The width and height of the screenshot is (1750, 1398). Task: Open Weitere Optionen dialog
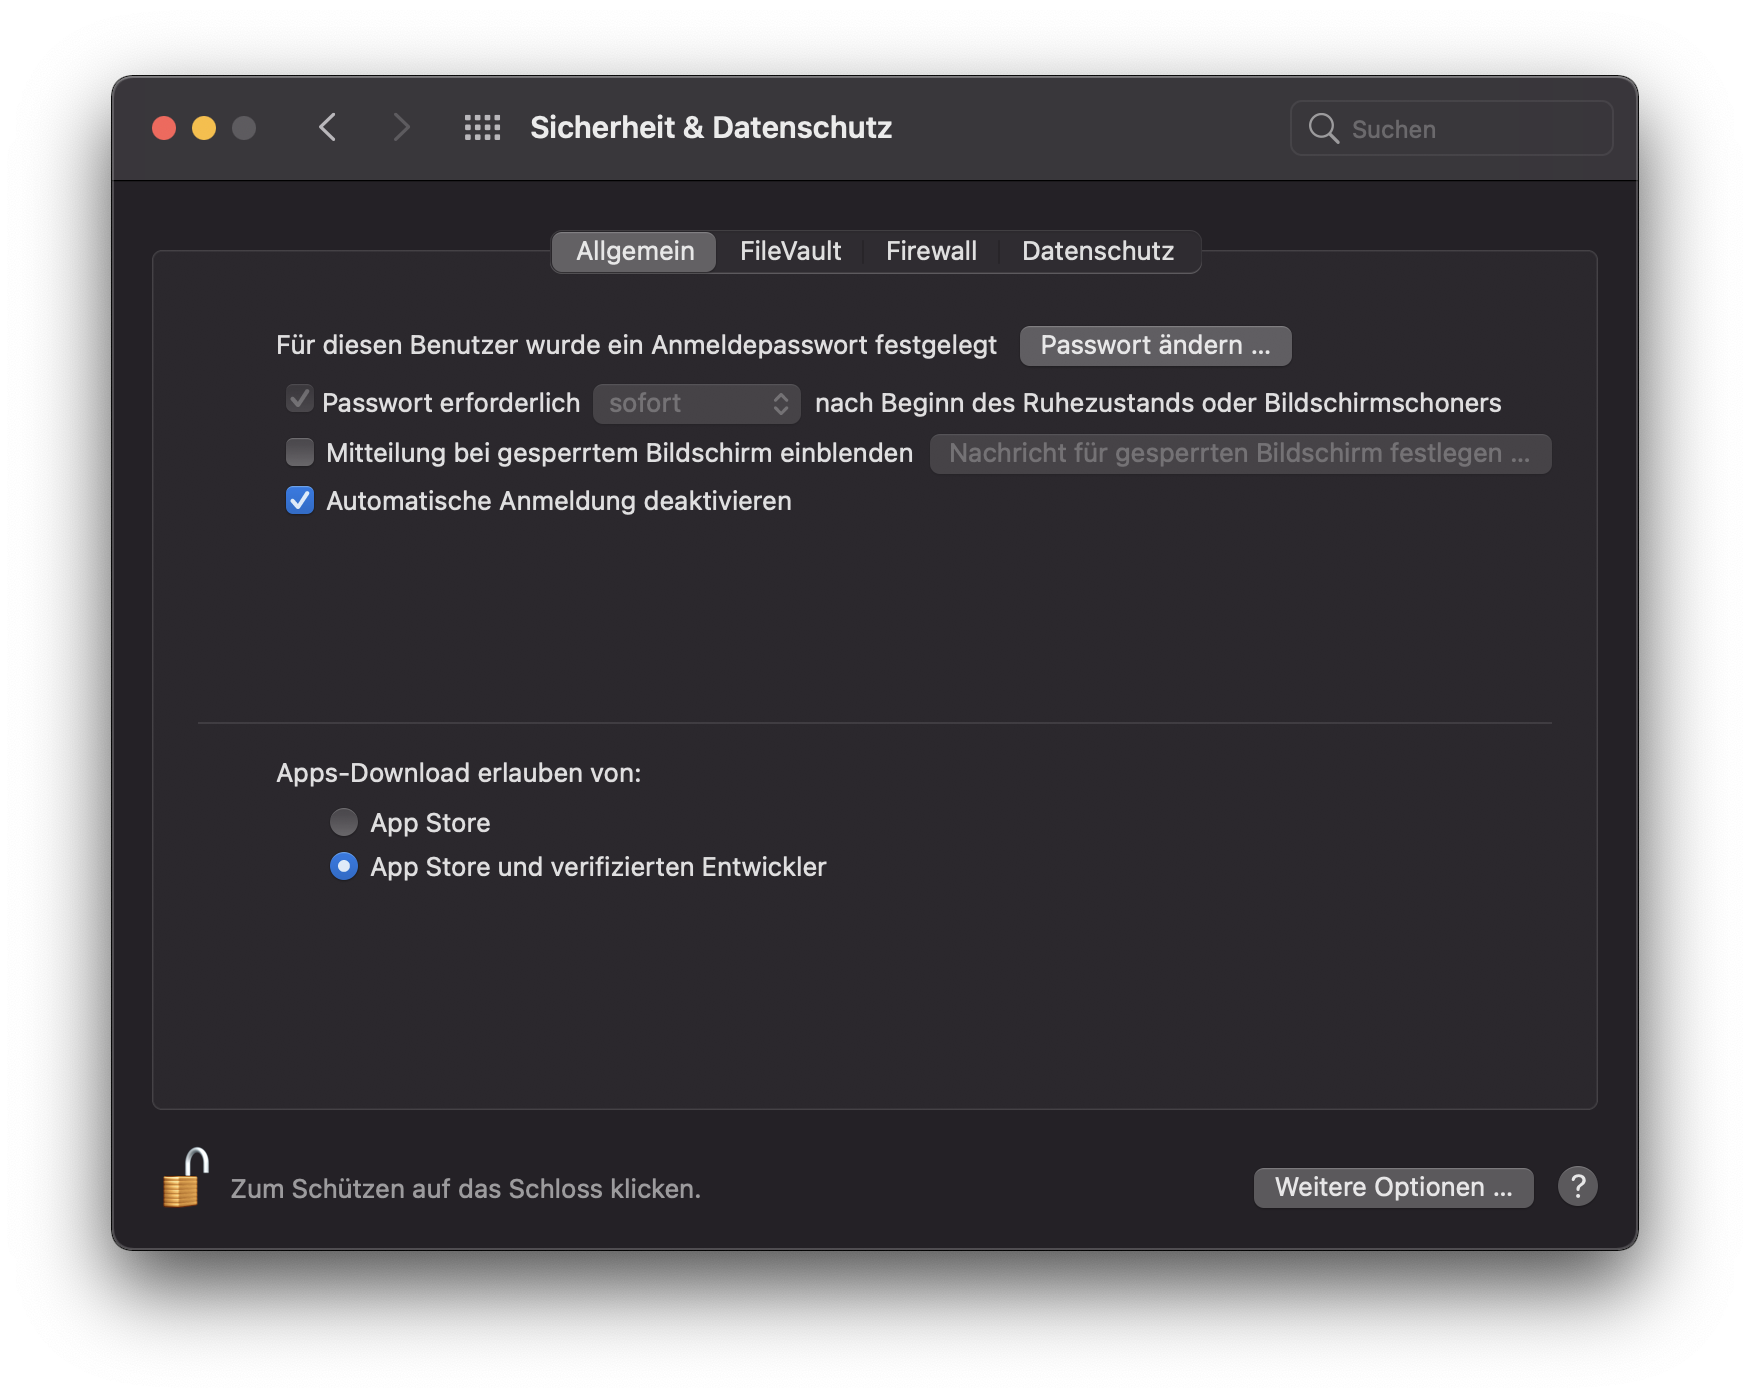point(1393,1187)
